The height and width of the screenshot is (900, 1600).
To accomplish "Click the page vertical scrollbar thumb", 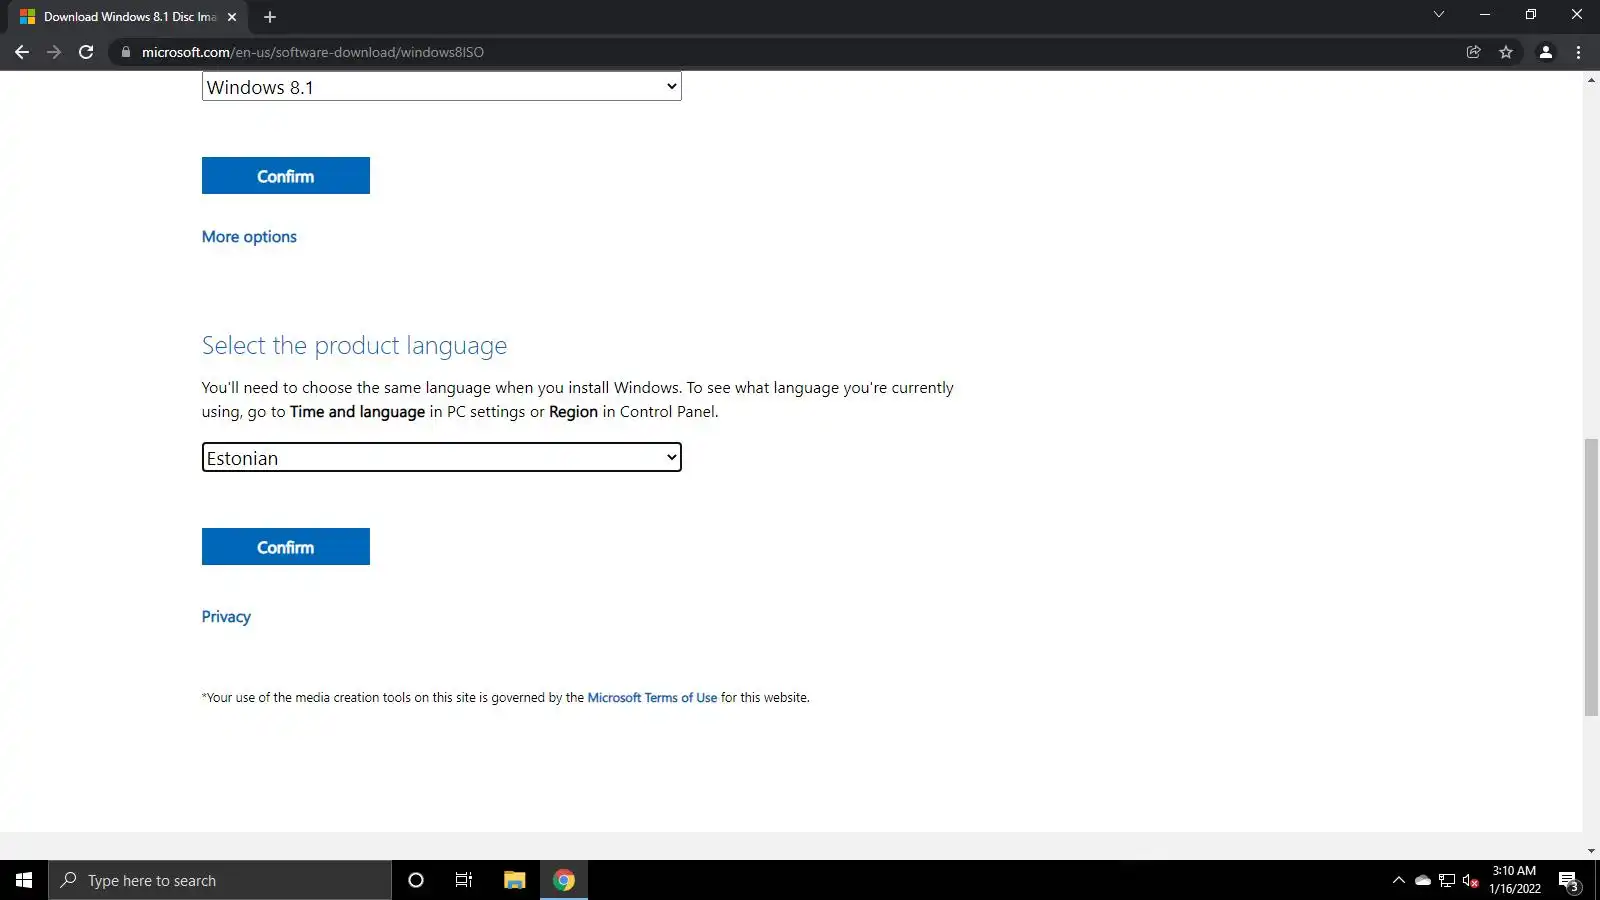I will pos(1591,577).
